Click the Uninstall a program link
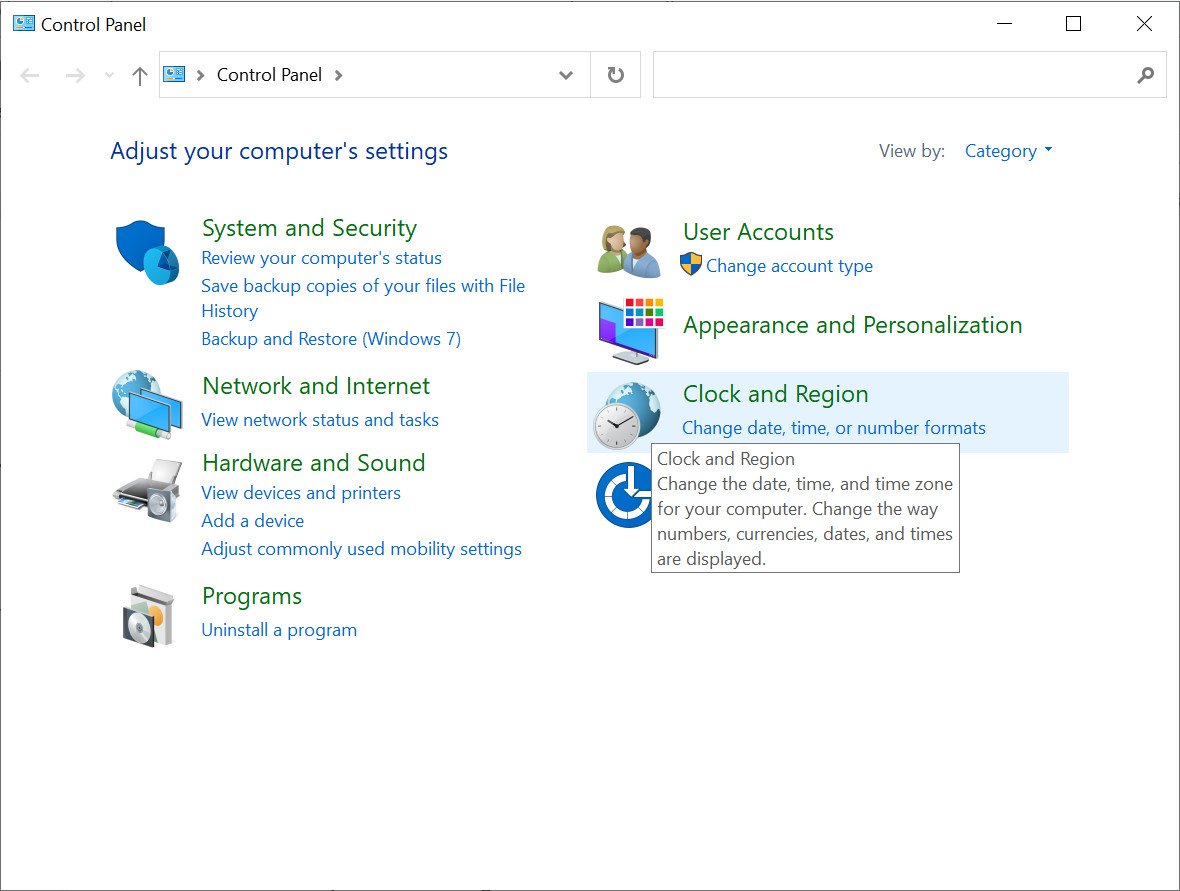The image size is (1180, 891). click(x=279, y=630)
